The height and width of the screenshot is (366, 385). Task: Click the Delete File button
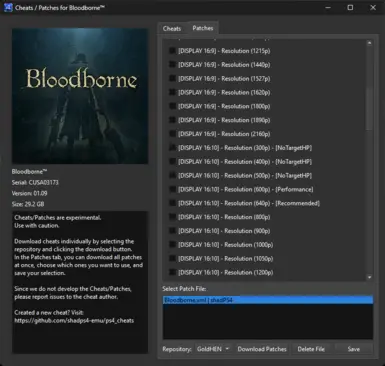(311, 349)
